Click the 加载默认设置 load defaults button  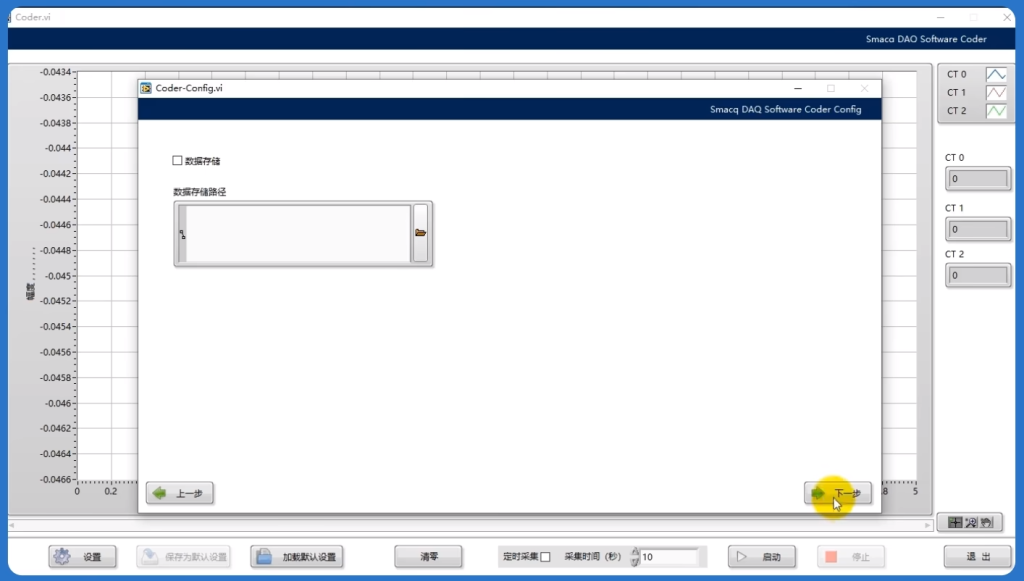click(x=297, y=557)
